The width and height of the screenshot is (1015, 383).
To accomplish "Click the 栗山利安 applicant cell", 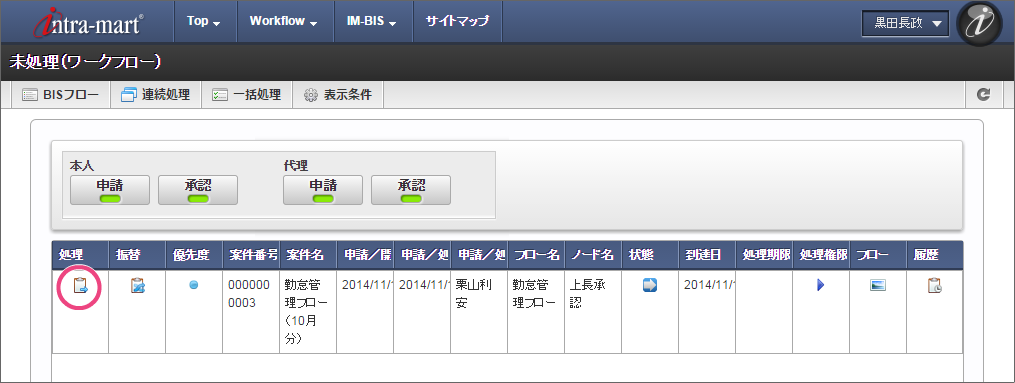I will click(479, 312).
